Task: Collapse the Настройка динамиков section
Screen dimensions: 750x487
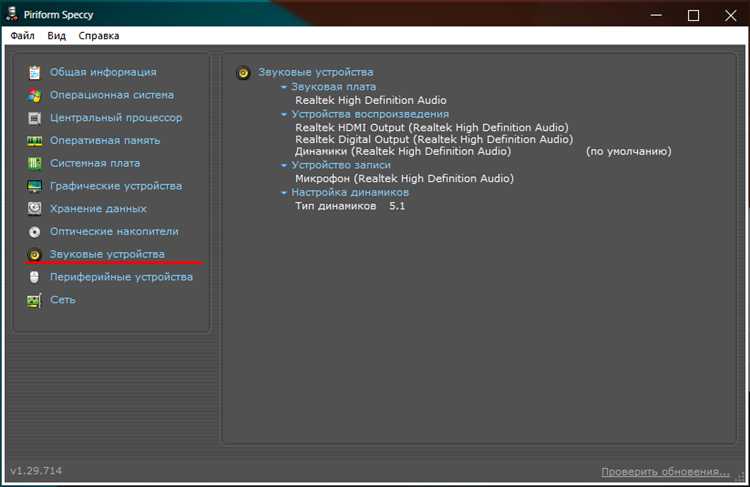Action: pos(284,192)
